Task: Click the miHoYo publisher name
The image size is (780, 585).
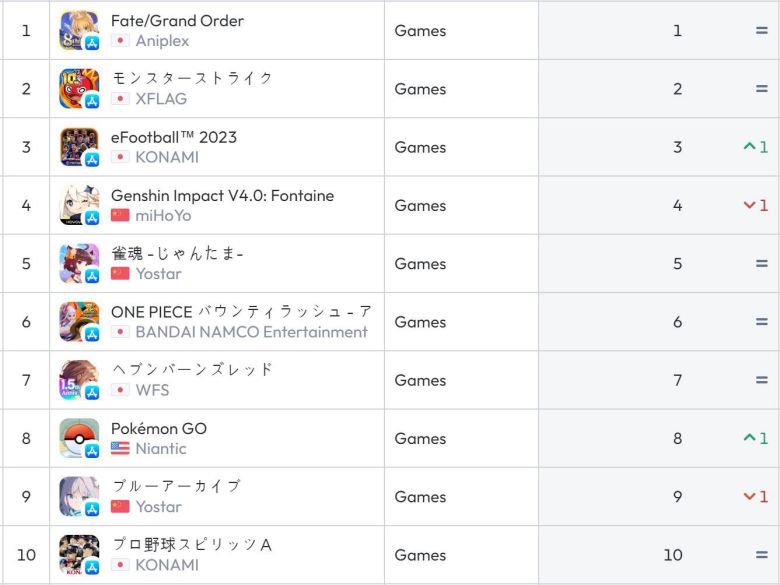Action: [163, 216]
